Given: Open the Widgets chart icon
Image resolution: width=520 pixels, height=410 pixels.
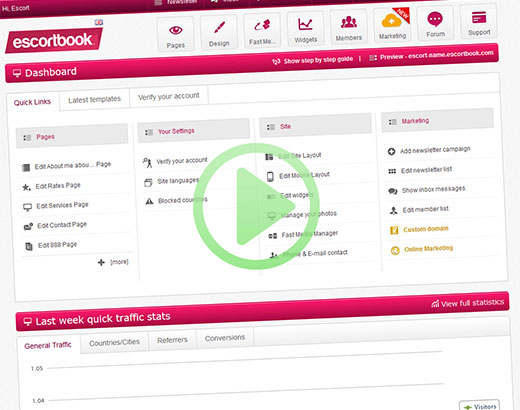Looking at the screenshot, I should [305, 28].
